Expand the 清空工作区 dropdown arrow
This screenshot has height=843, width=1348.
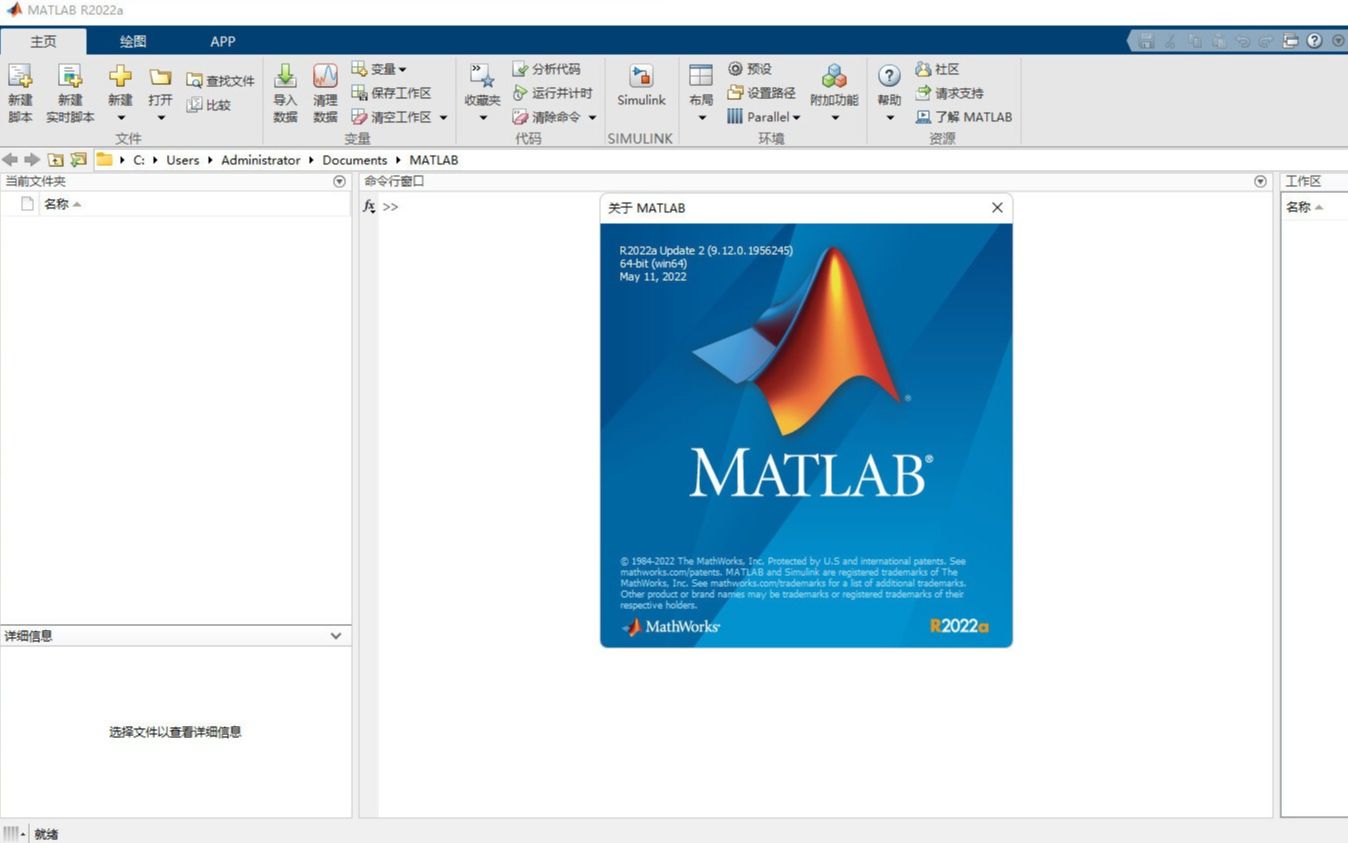click(x=443, y=118)
